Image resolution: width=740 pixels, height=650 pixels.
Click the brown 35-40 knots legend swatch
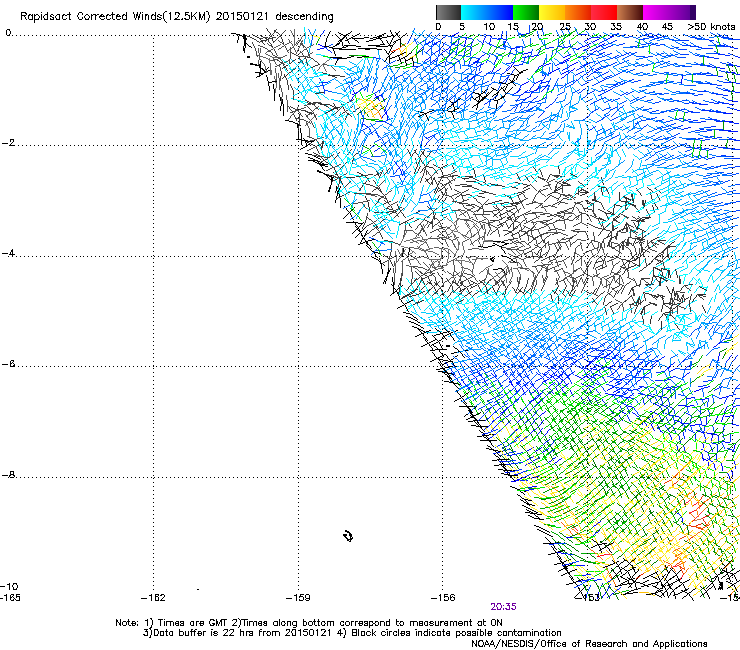pyautogui.click(x=630, y=12)
